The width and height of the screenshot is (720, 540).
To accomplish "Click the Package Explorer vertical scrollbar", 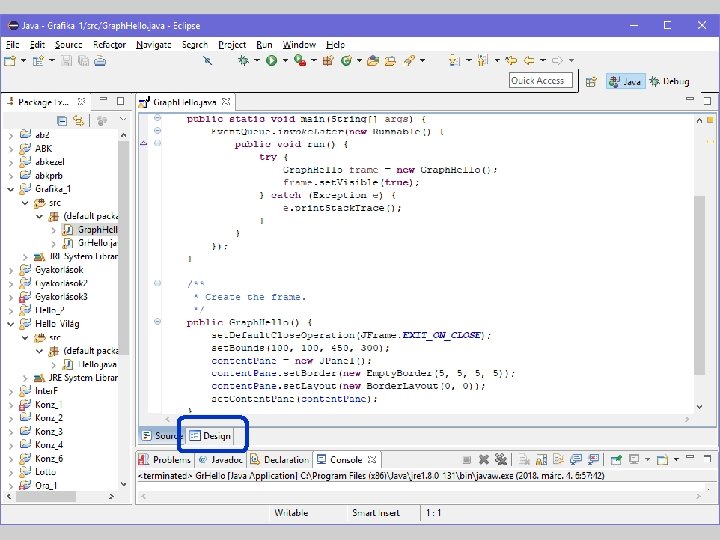I will pyautogui.click(x=123, y=248).
